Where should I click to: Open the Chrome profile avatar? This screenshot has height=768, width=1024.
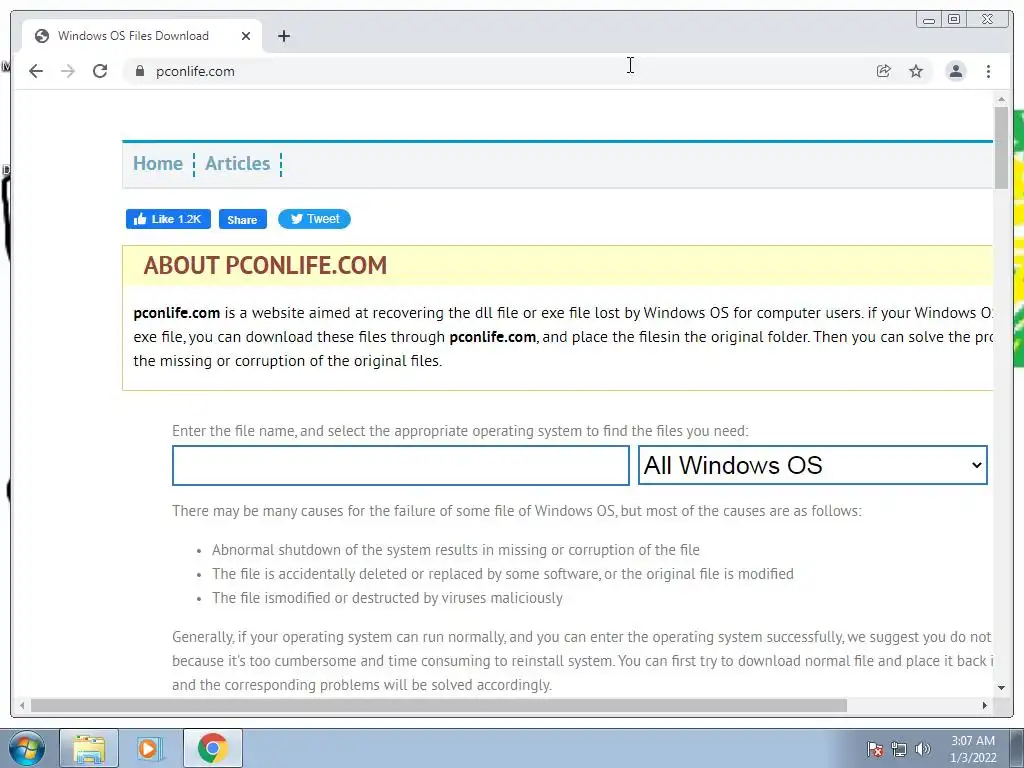[955, 71]
